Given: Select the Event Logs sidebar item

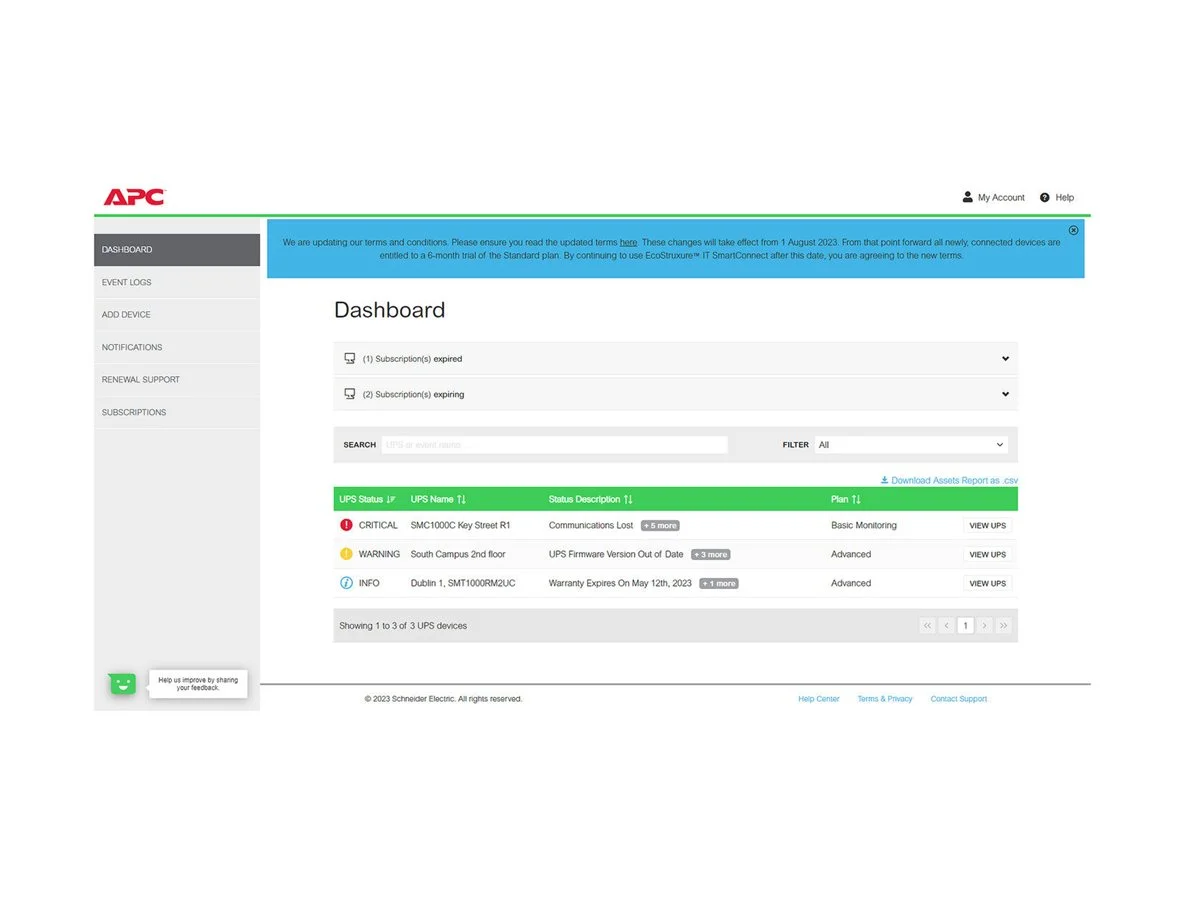Looking at the screenshot, I should (x=126, y=282).
